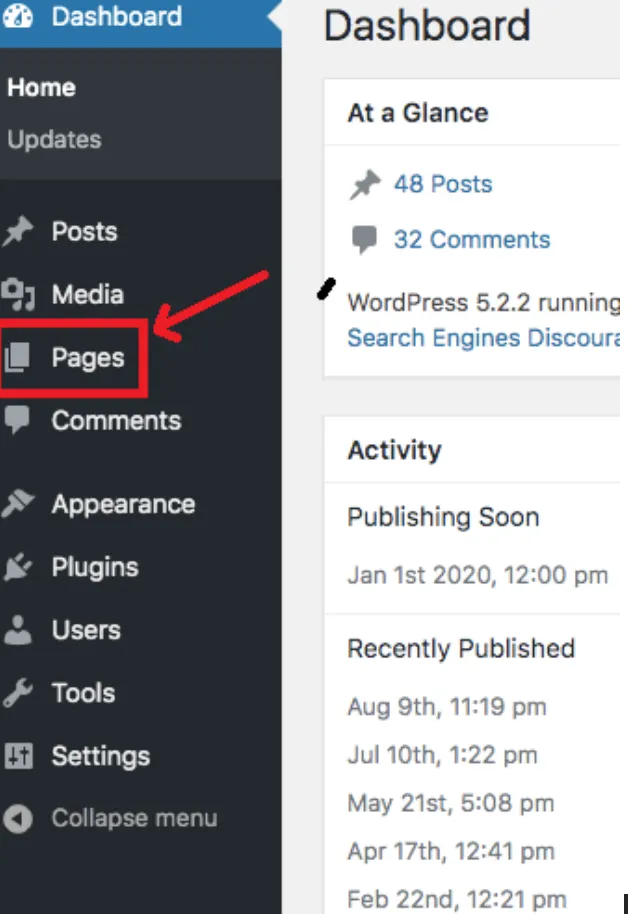Click the Settings sliders icon
This screenshot has width=632, height=914.
[18, 756]
